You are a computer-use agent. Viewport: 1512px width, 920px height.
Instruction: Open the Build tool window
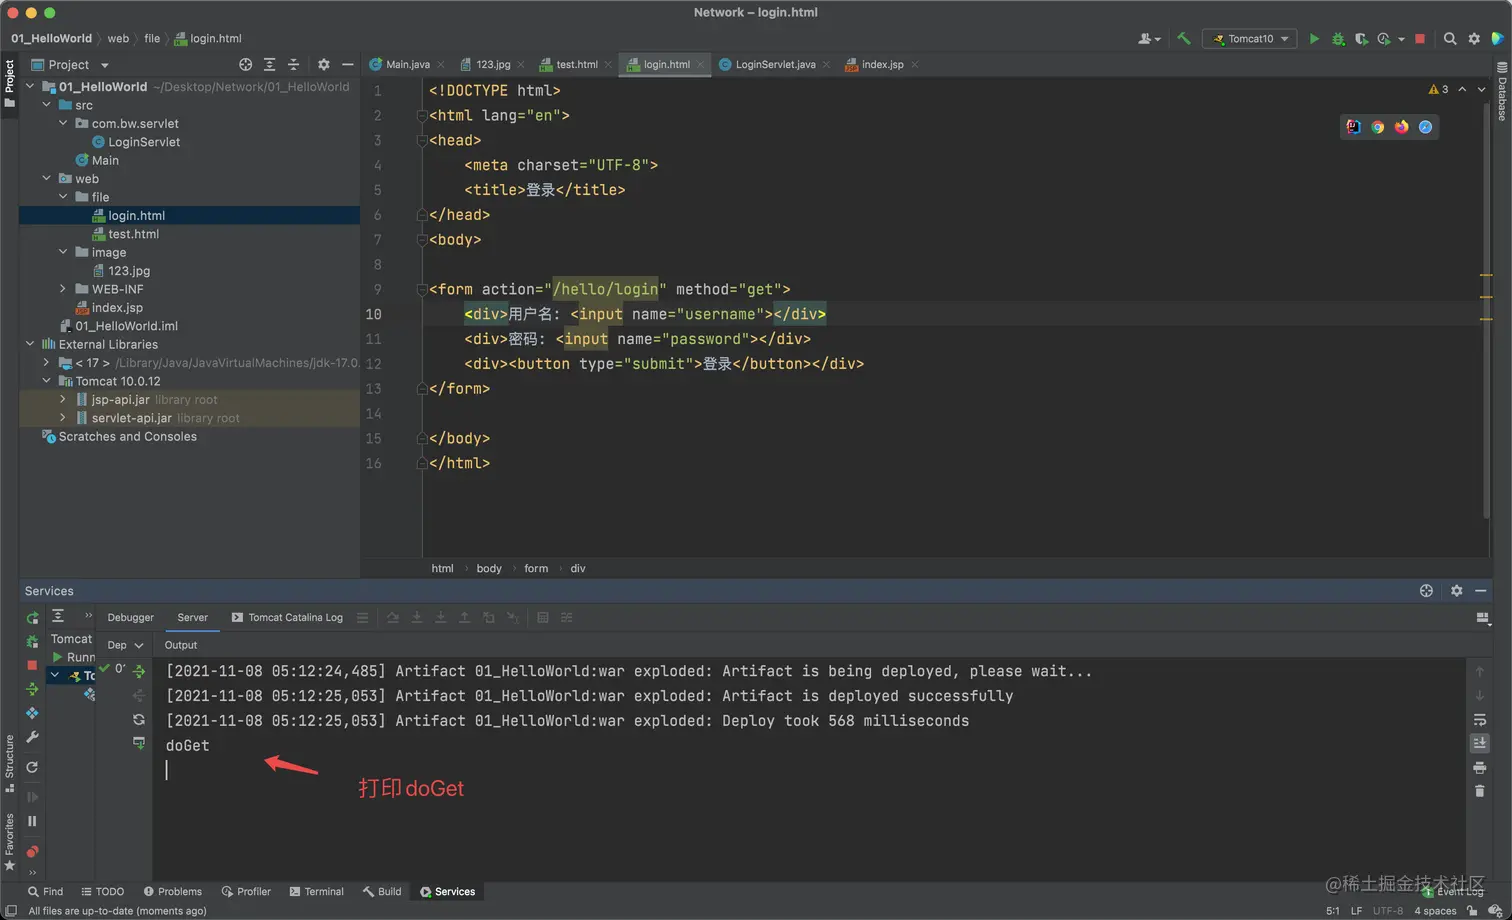tap(382, 892)
